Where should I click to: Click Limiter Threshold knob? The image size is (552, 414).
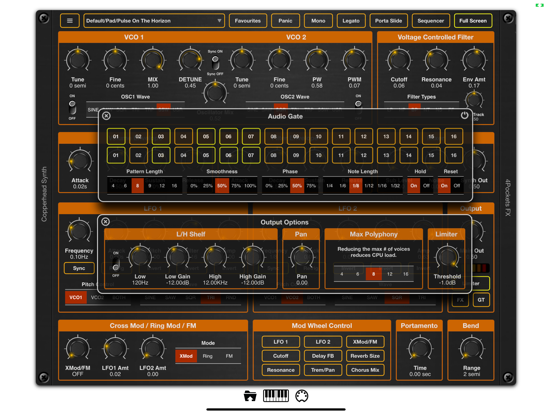click(x=447, y=257)
